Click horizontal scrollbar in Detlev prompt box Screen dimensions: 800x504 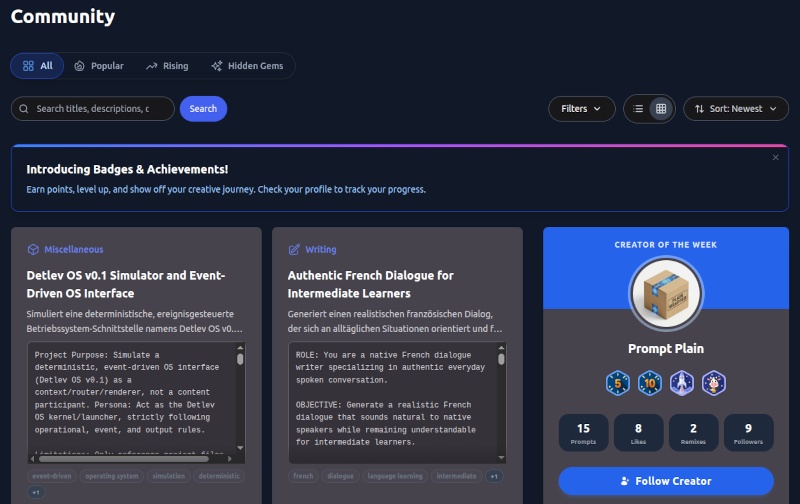(124, 459)
